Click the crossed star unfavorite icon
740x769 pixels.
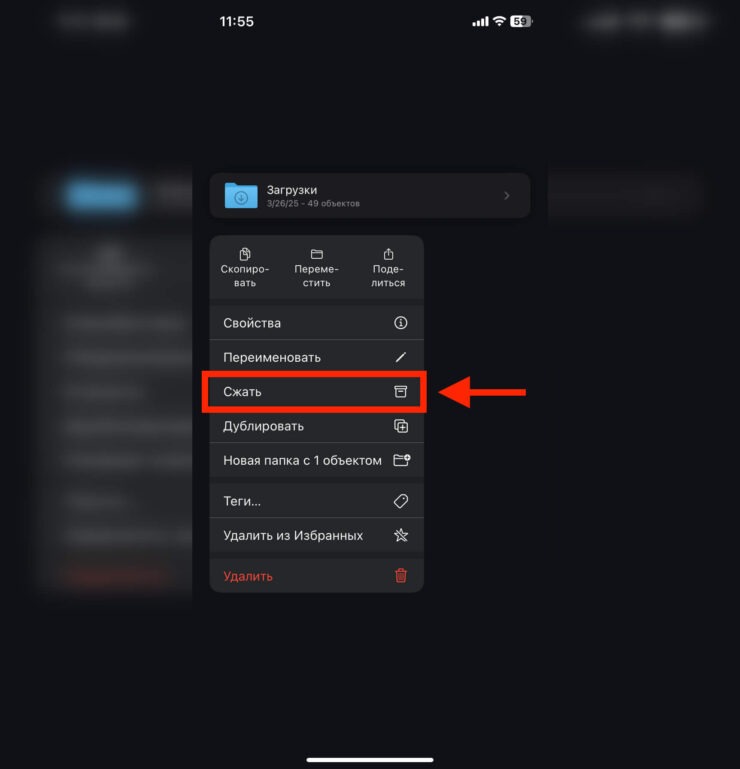point(401,535)
